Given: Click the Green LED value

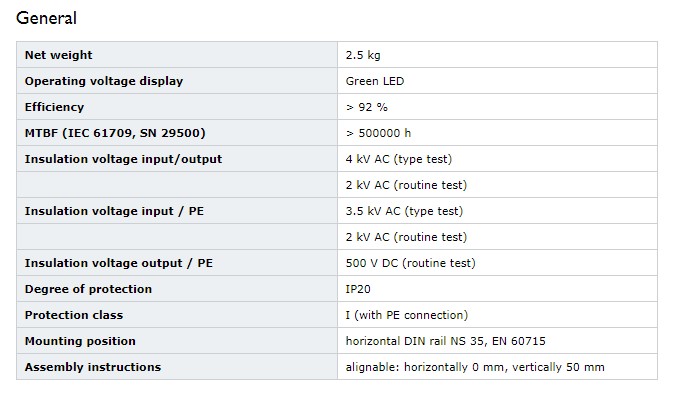Looking at the screenshot, I should point(375,81).
